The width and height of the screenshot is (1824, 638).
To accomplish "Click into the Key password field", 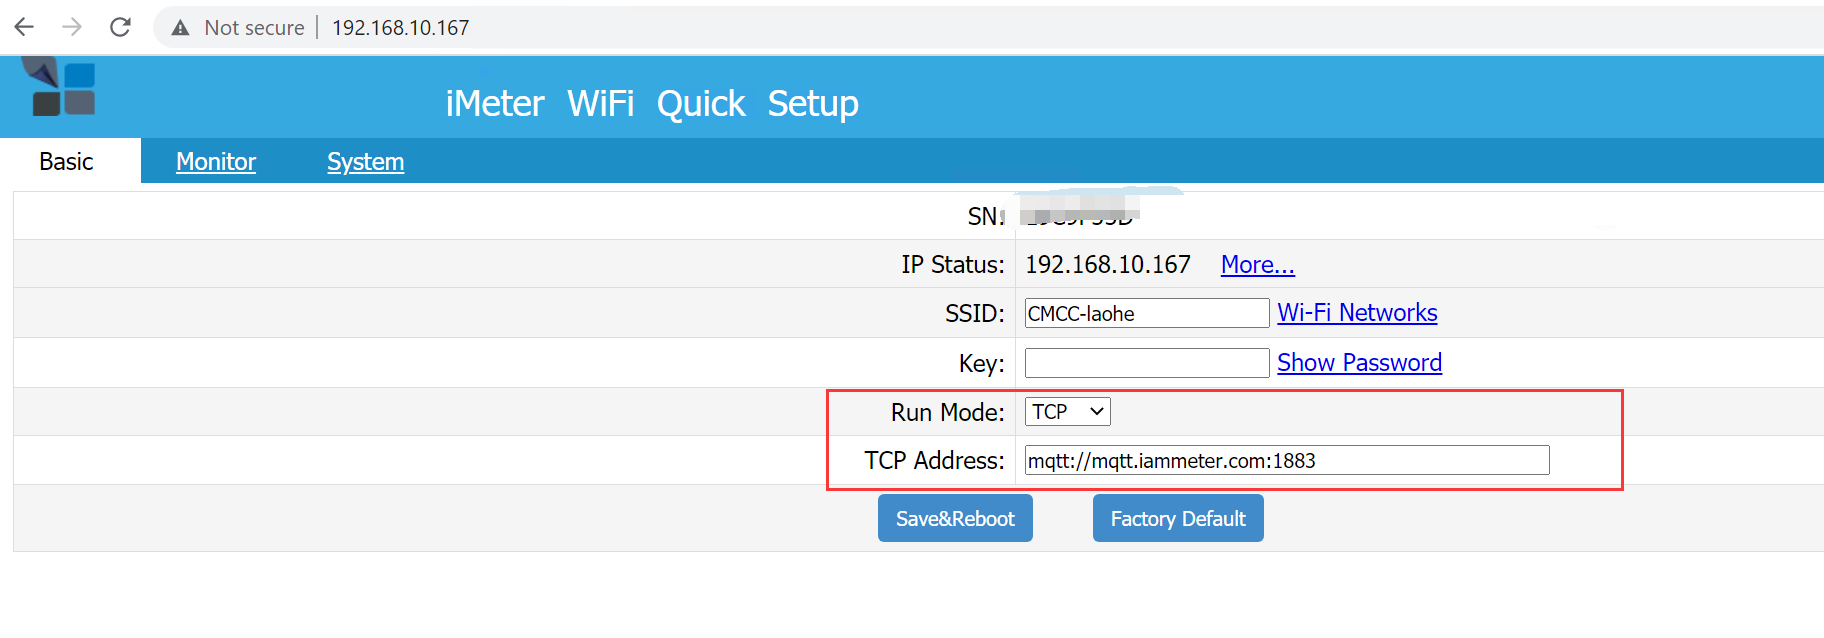I will click(1146, 363).
